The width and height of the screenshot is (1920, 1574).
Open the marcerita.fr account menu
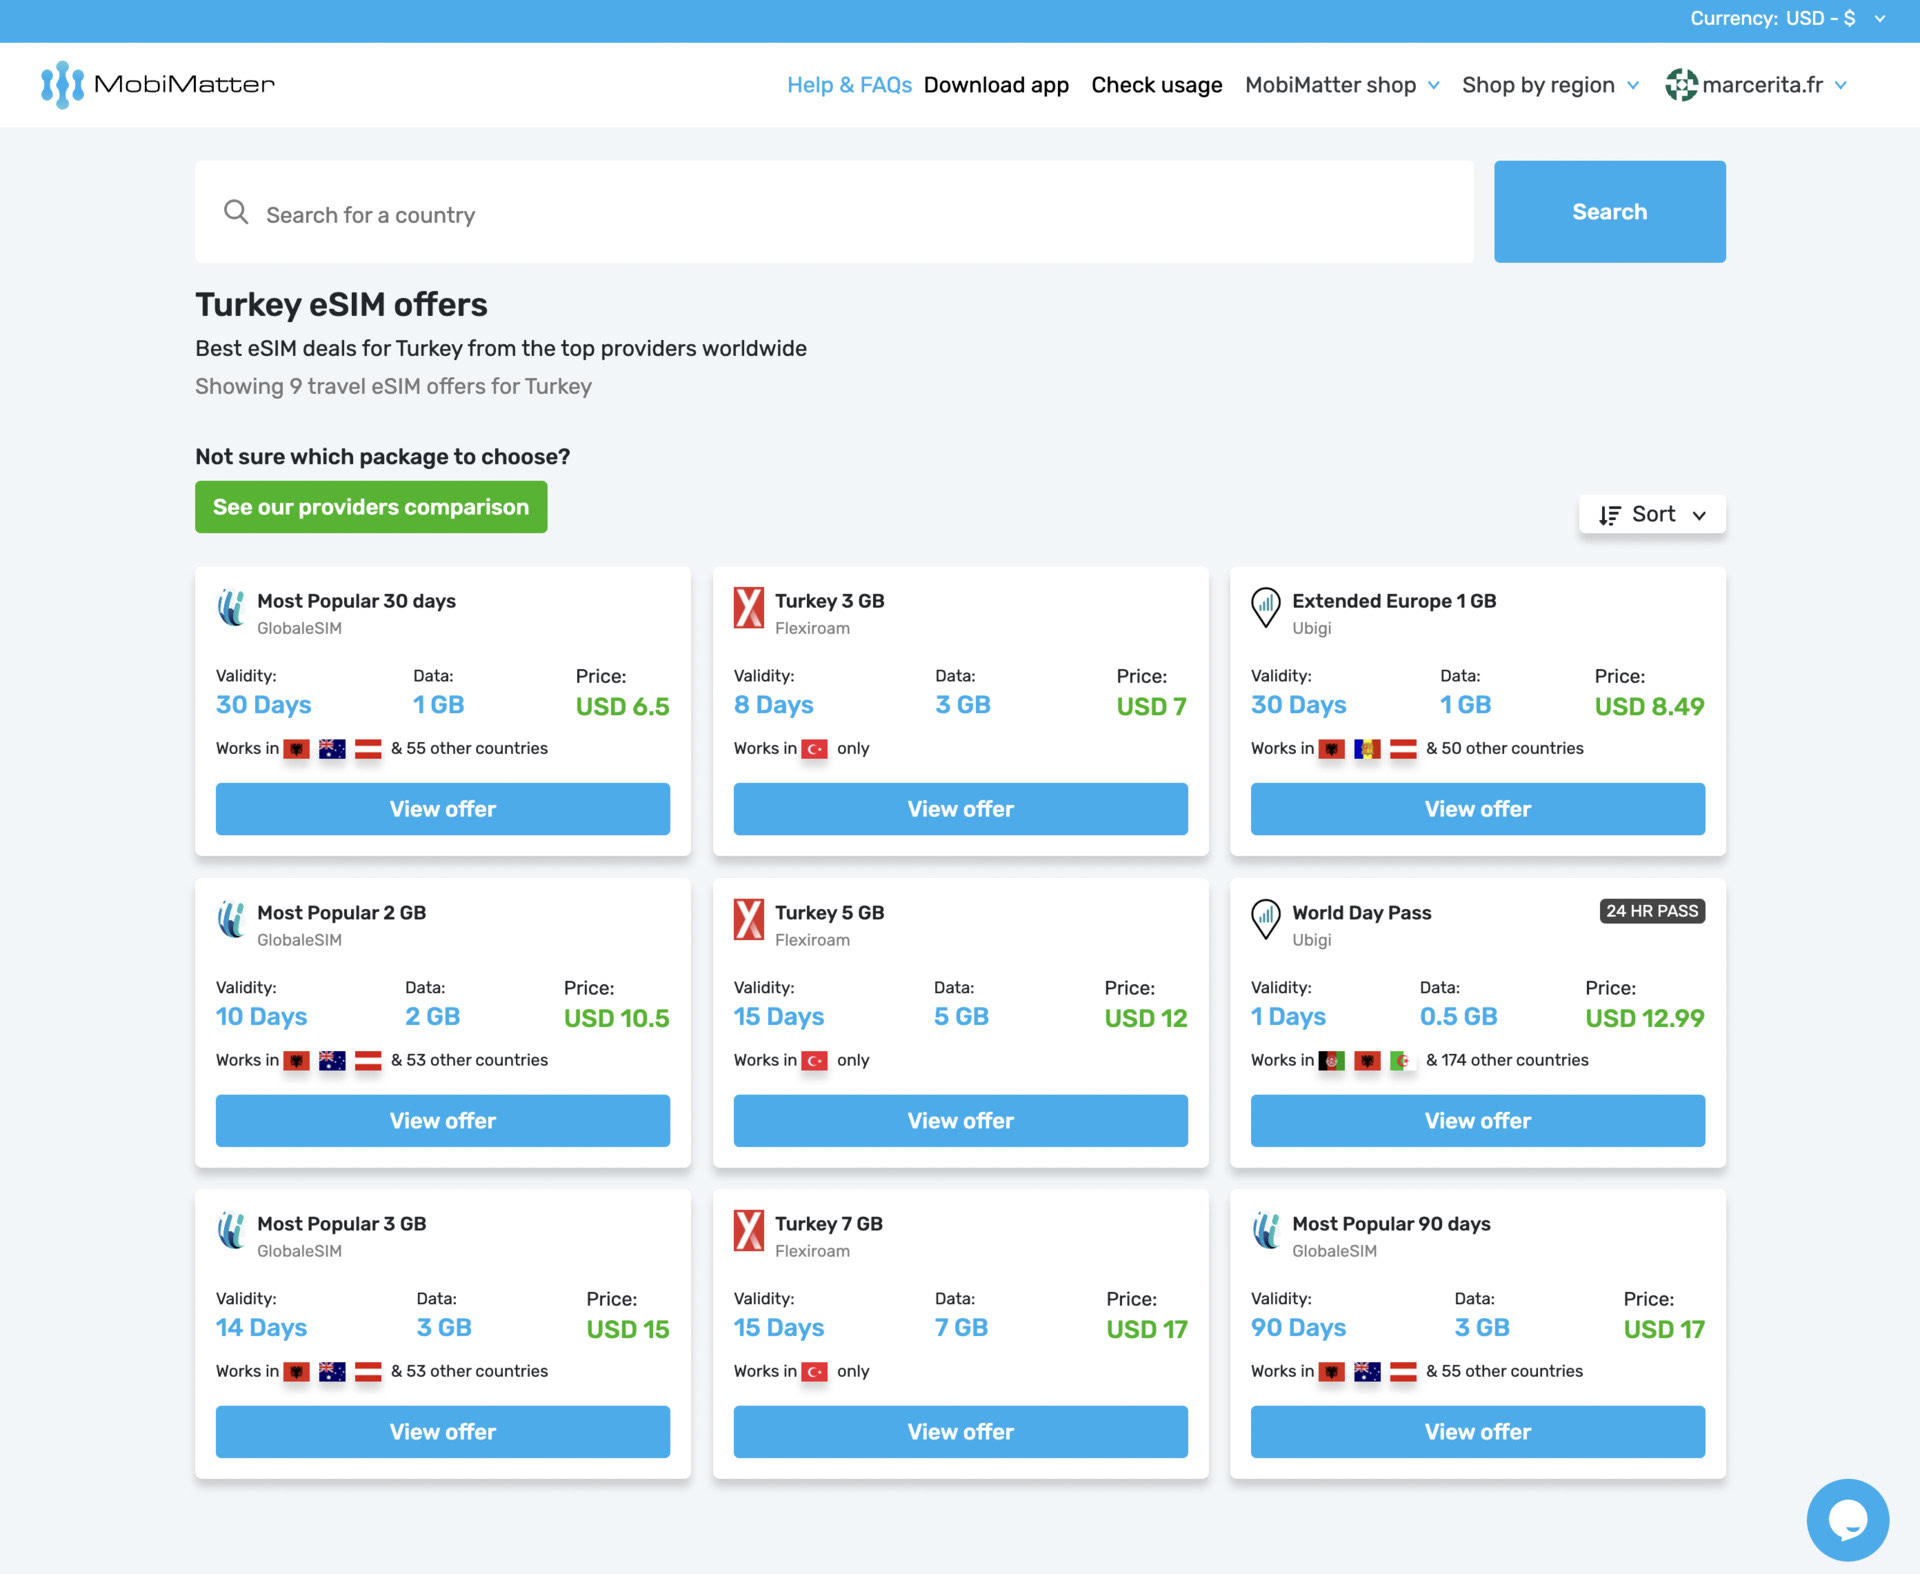[1756, 85]
